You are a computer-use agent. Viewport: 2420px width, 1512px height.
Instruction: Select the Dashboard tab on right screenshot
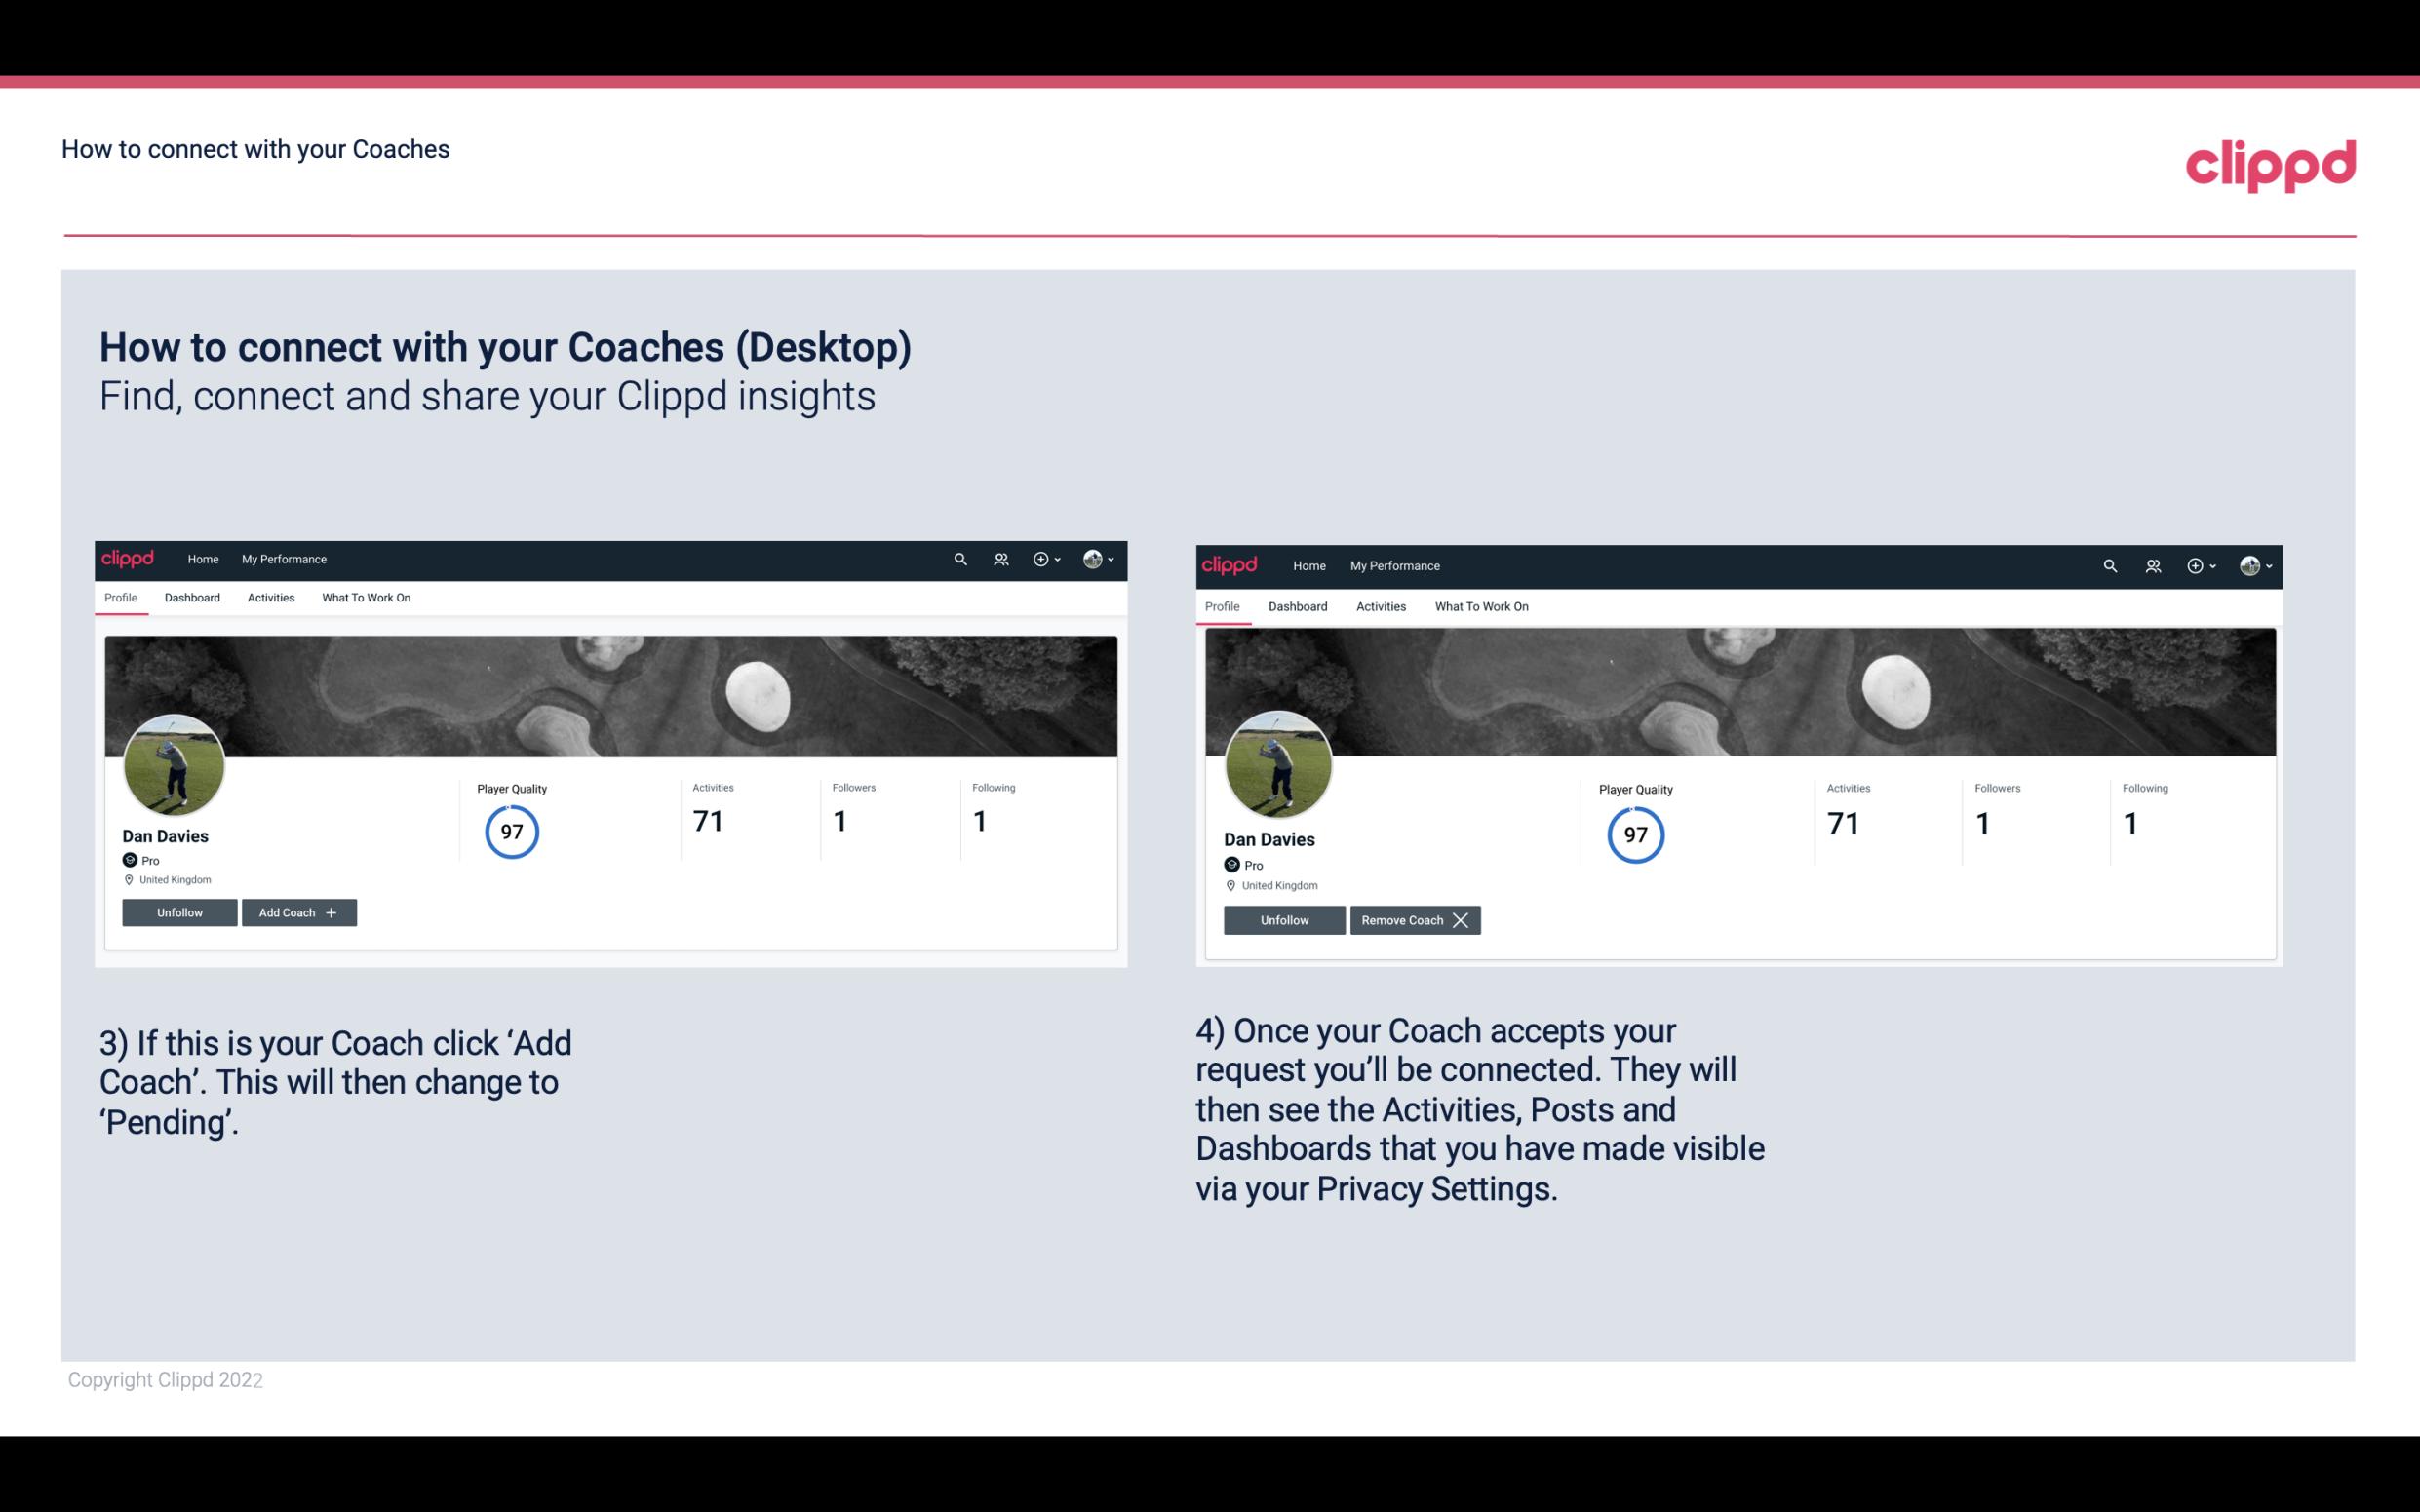[1298, 606]
